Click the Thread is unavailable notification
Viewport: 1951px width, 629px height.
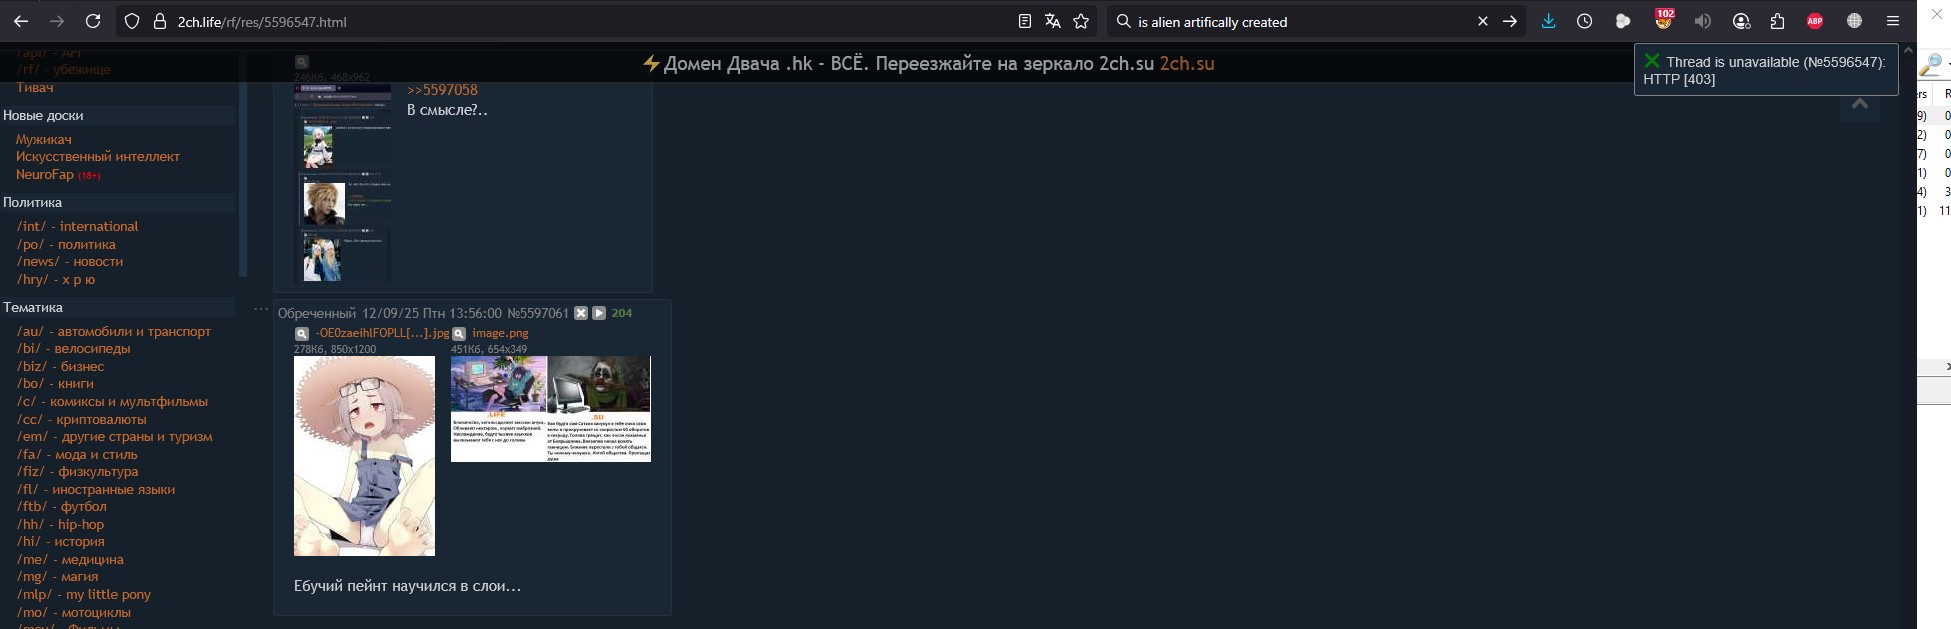[x=1766, y=70]
